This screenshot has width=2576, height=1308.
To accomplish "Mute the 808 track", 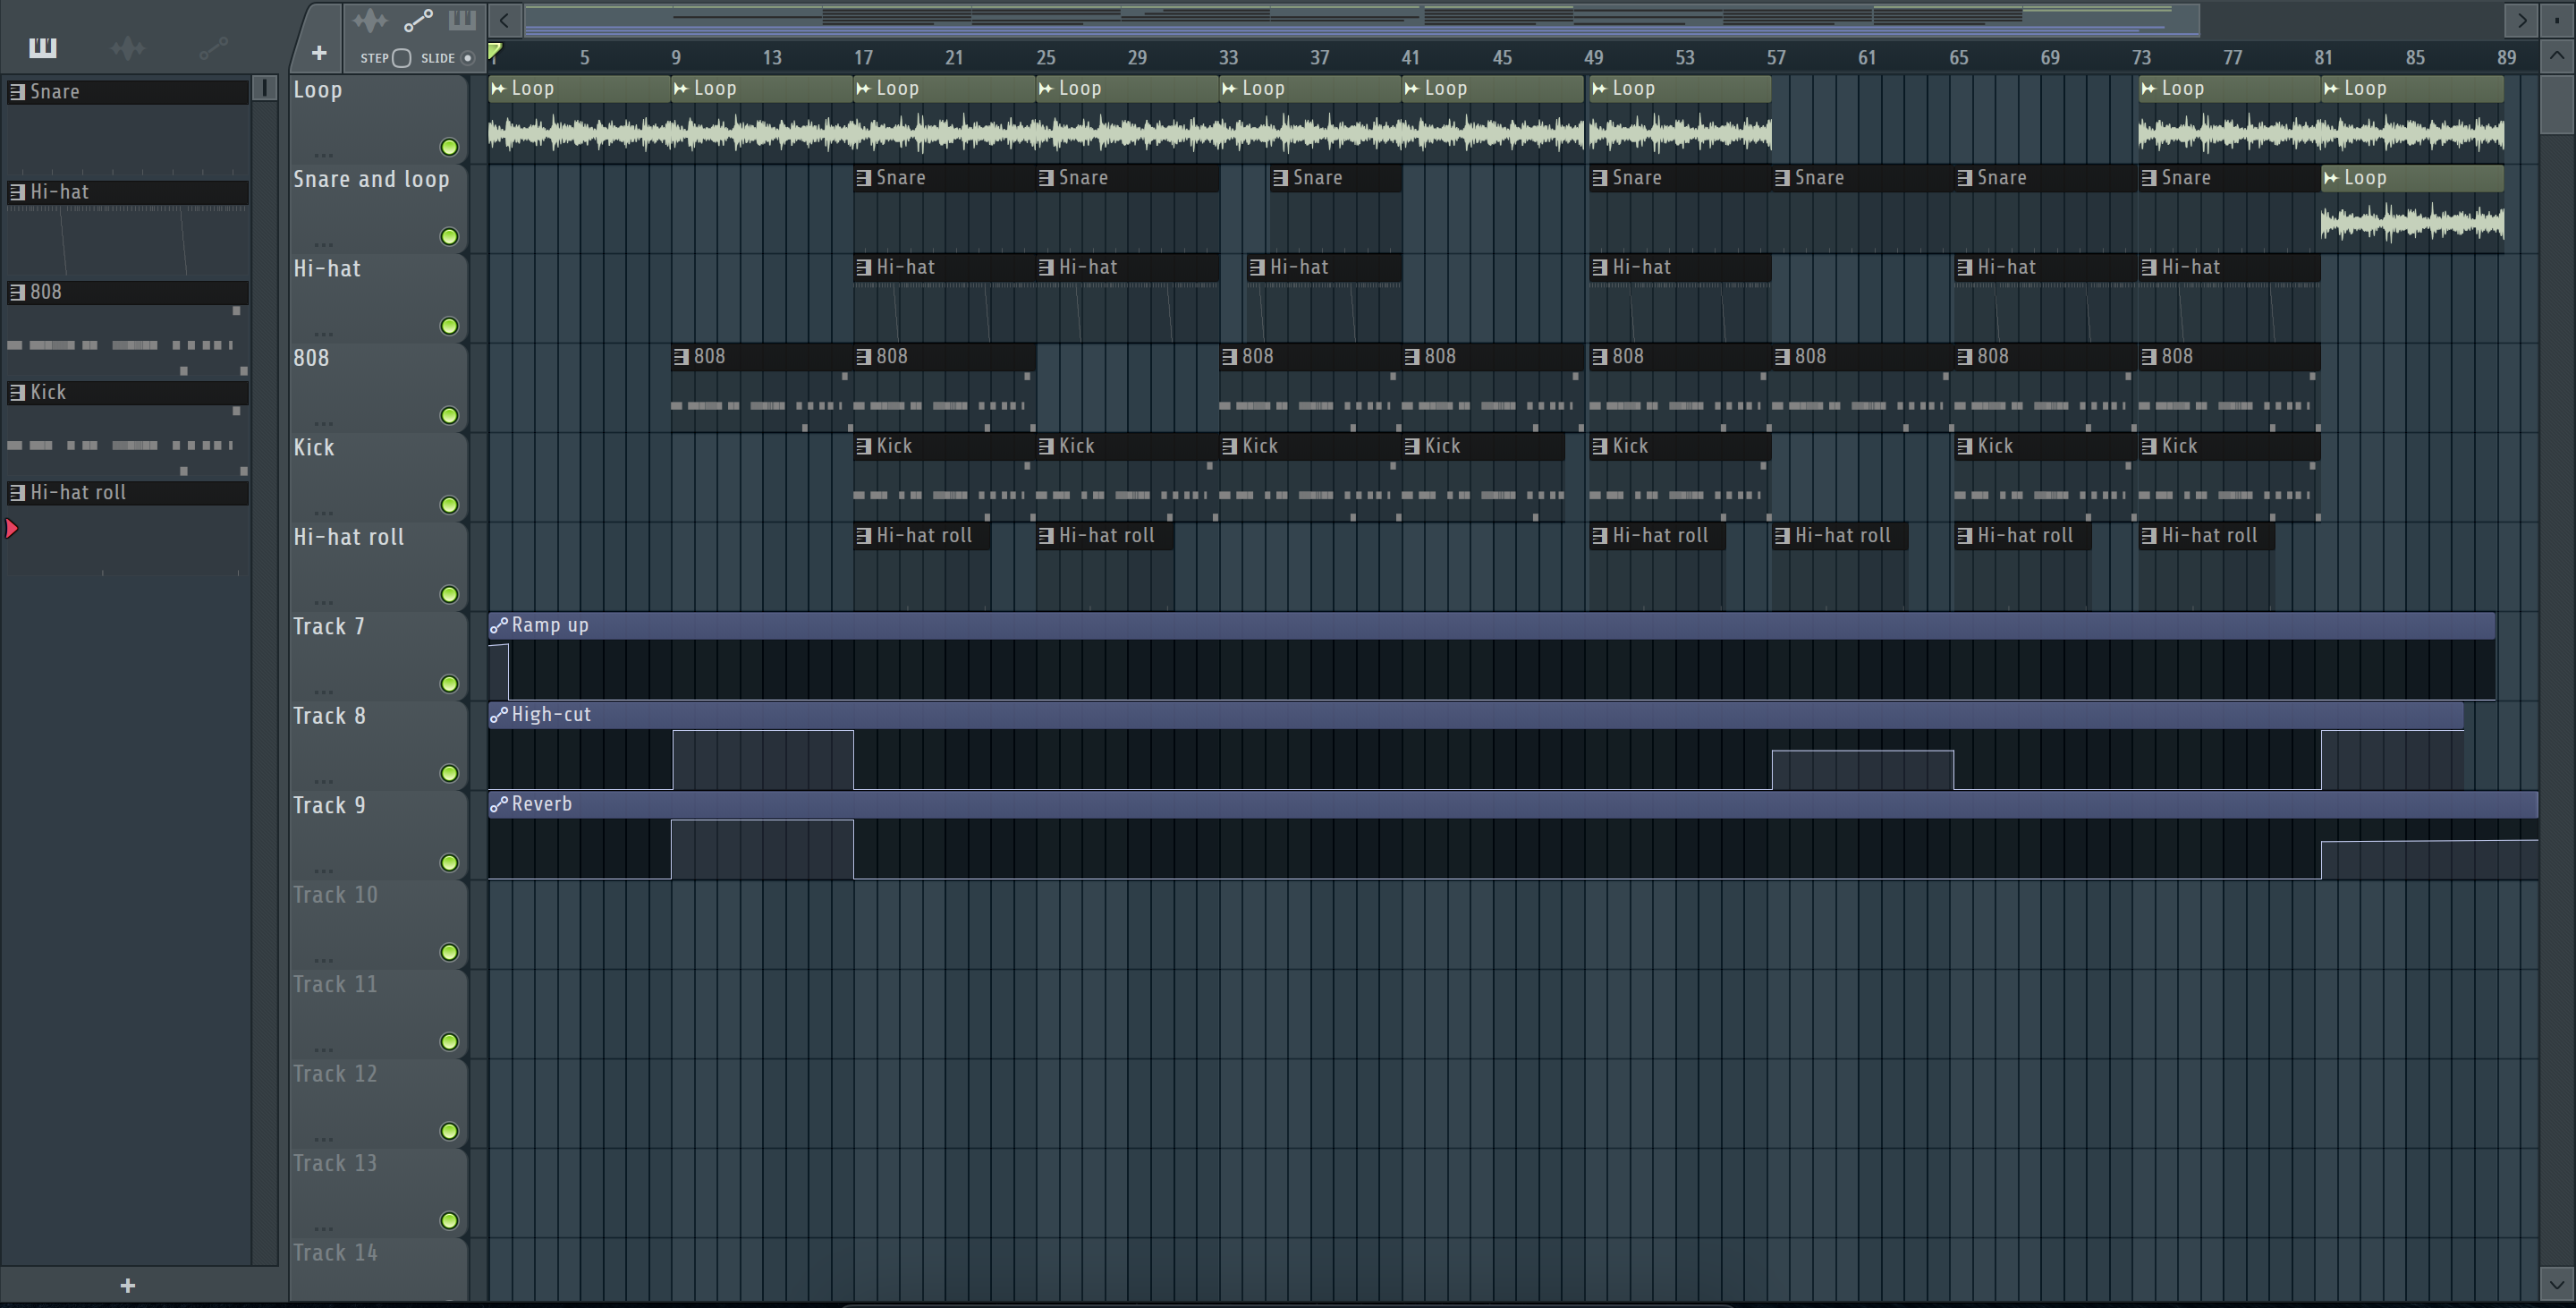I will pos(450,416).
